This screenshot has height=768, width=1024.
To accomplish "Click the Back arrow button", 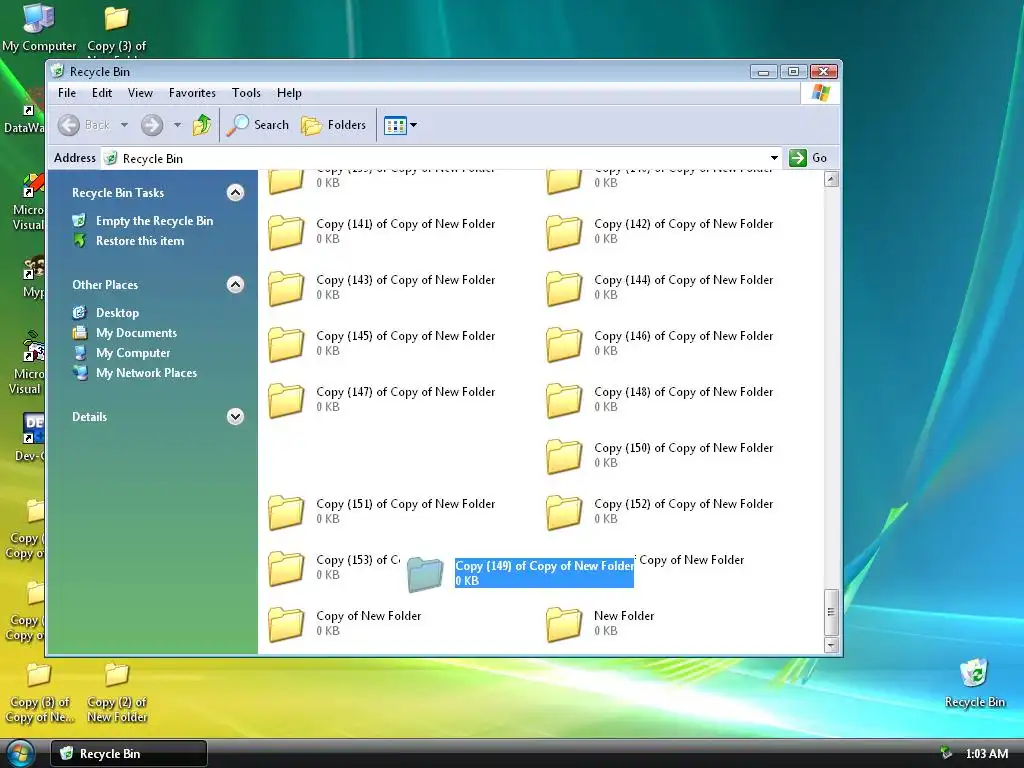I will 69,125.
